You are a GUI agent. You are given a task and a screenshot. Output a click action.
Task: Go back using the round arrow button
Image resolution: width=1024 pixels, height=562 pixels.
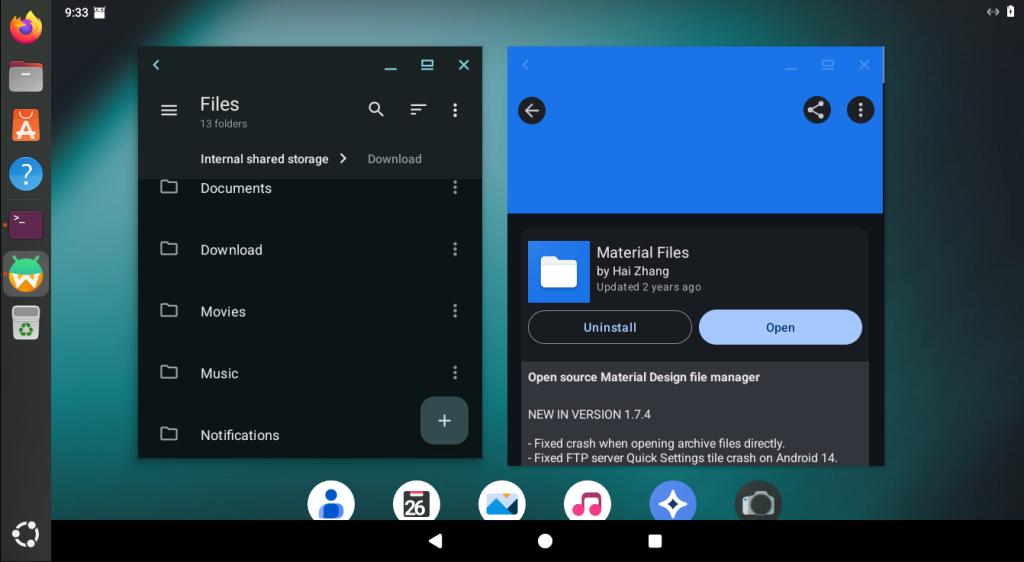click(532, 110)
